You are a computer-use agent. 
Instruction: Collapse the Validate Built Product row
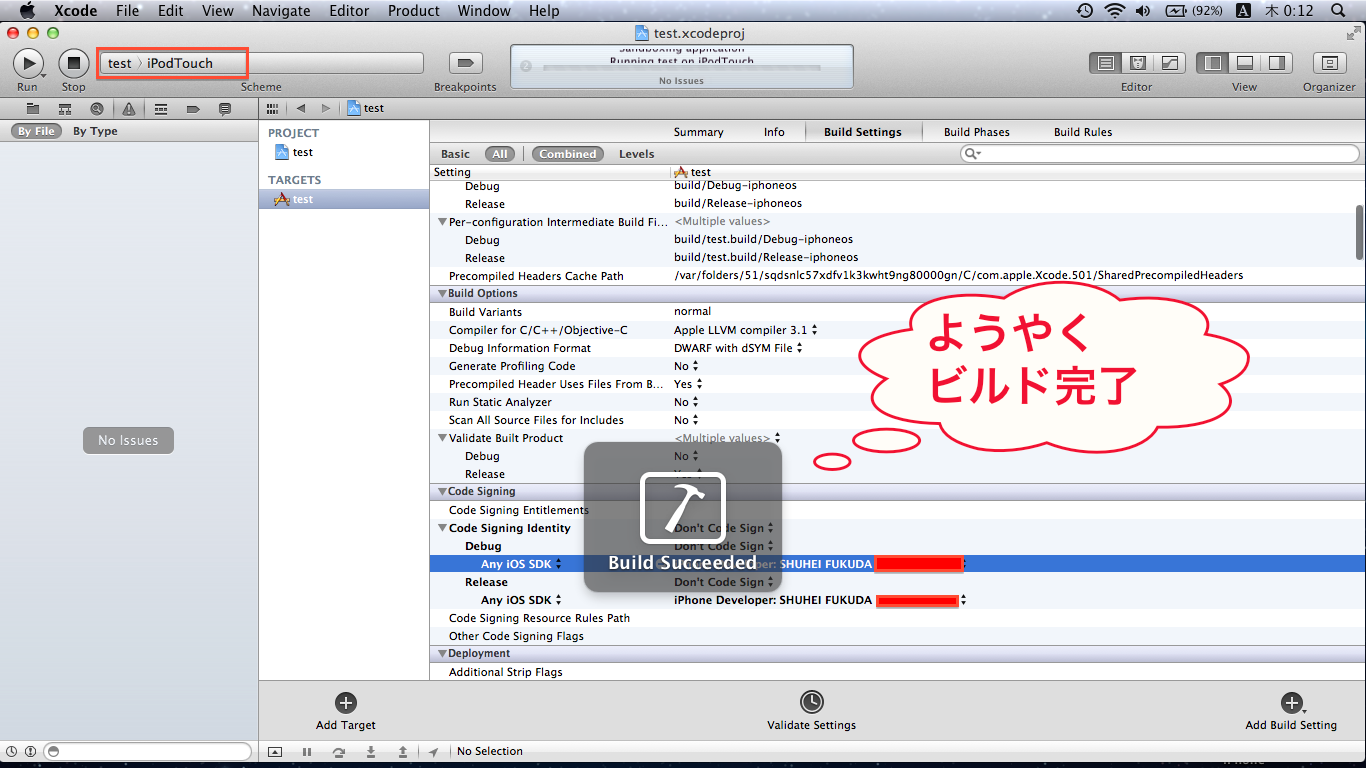tap(442, 438)
